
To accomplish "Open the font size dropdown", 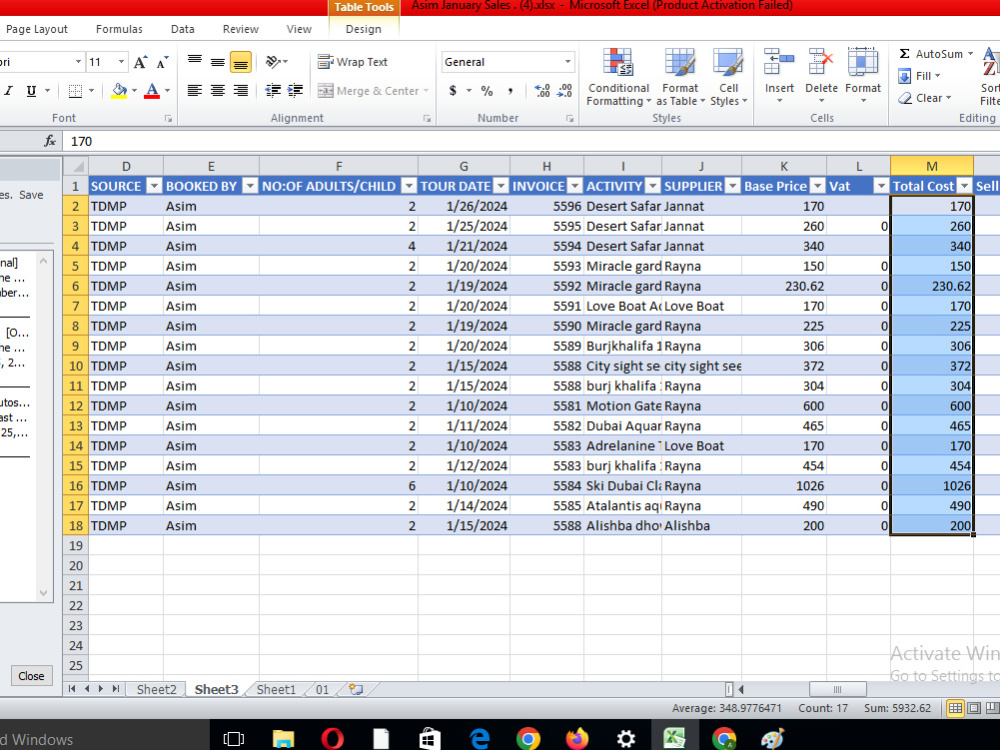I will 121,62.
